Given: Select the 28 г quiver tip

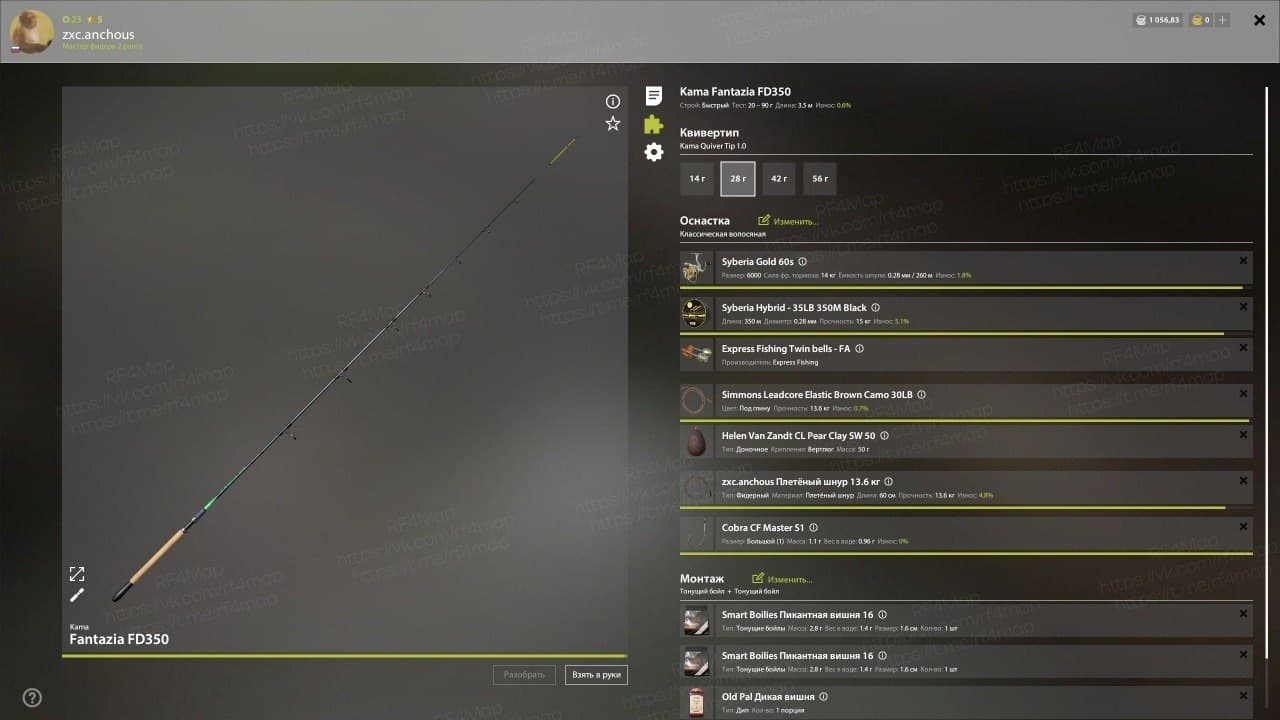Looking at the screenshot, I should click(x=738, y=179).
